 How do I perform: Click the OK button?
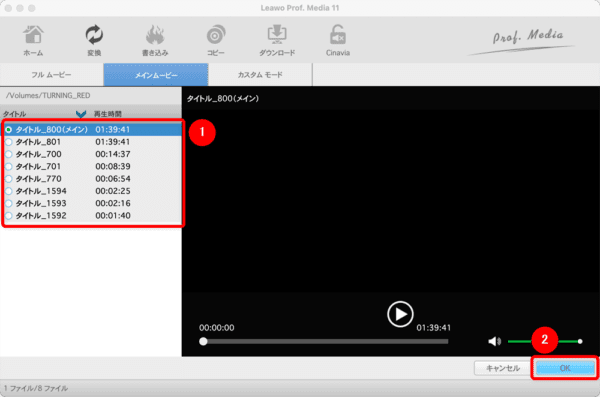point(565,368)
